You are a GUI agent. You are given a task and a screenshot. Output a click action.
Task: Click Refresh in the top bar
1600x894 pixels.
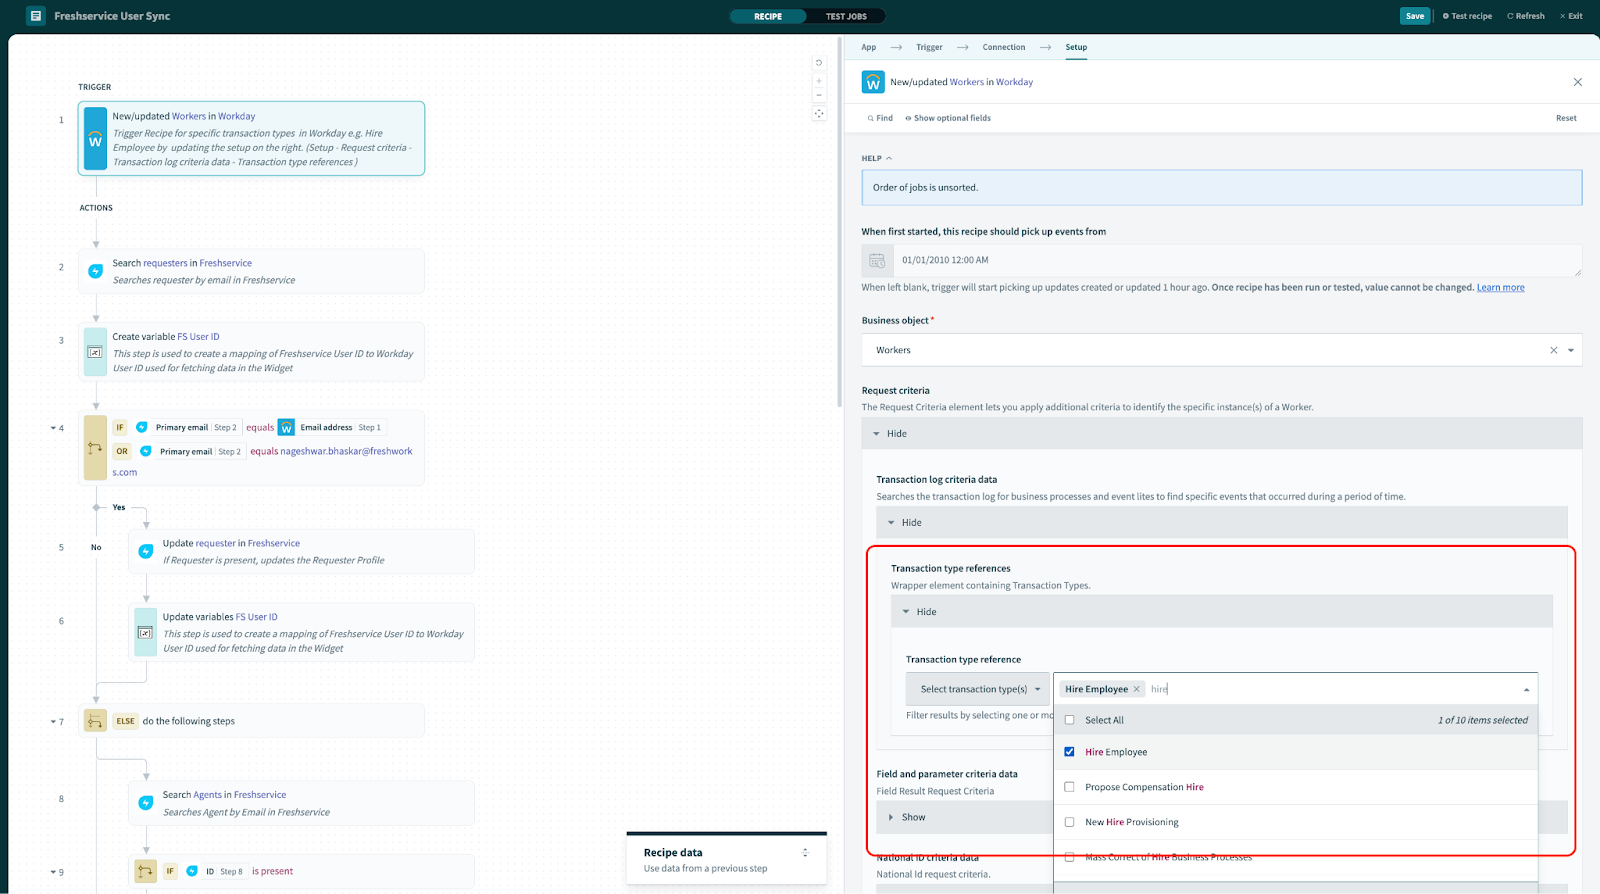tap(1526, 16)
